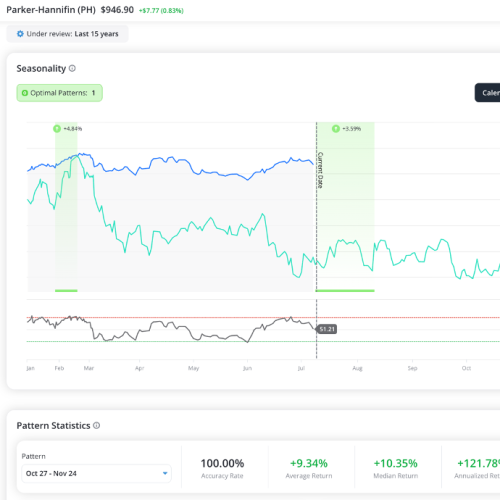Open the Oct 27 - Nov 24 pattern dropdown
This screenshot has width=500, height=500.
tap(96, 473)
